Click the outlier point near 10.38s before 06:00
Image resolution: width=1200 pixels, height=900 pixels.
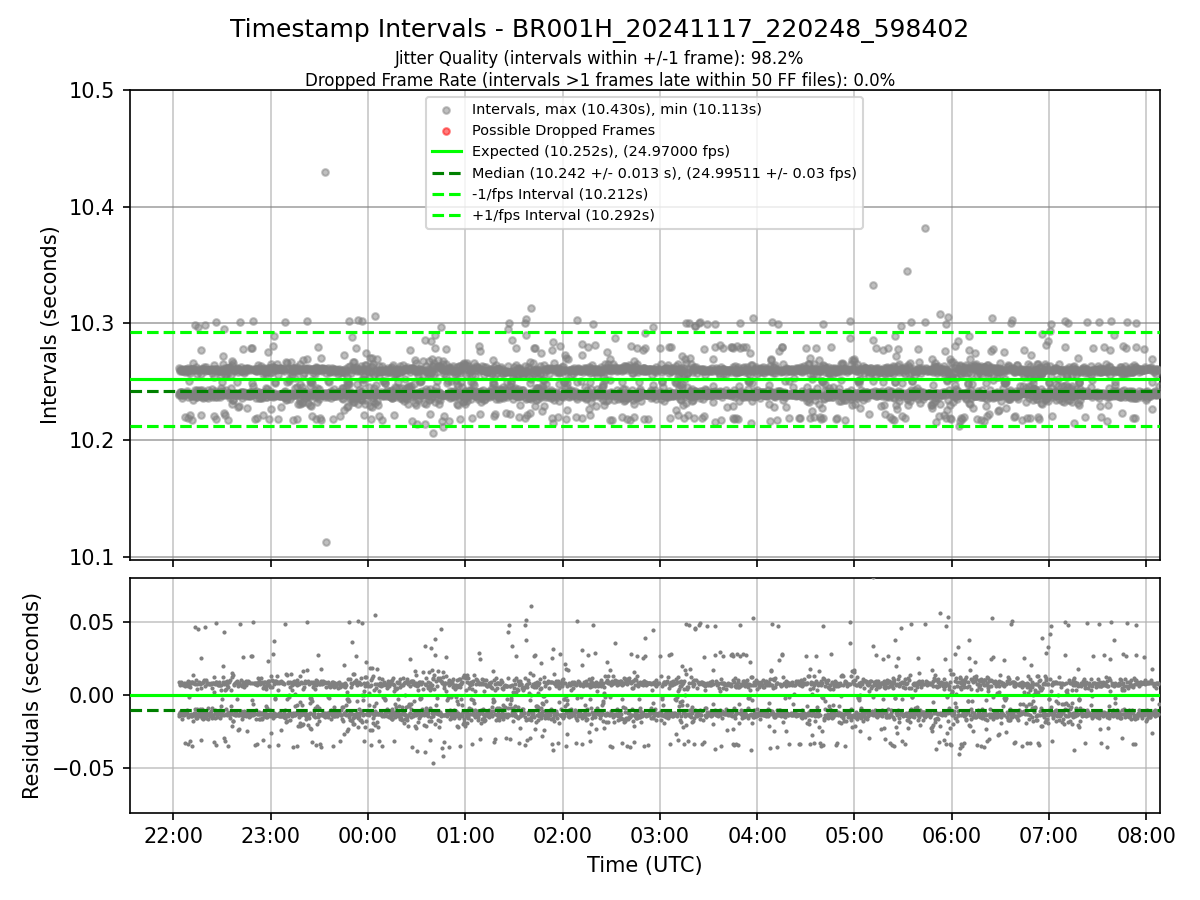[925, 228]
